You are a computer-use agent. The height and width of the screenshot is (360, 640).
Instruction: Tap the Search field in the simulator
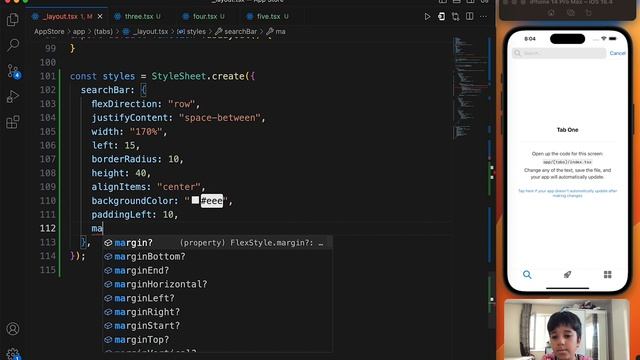click(x=559, y=53)
